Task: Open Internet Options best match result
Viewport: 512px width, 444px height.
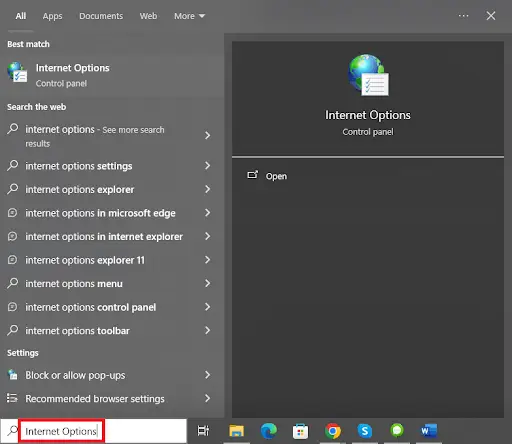Action: pos(112,75)
